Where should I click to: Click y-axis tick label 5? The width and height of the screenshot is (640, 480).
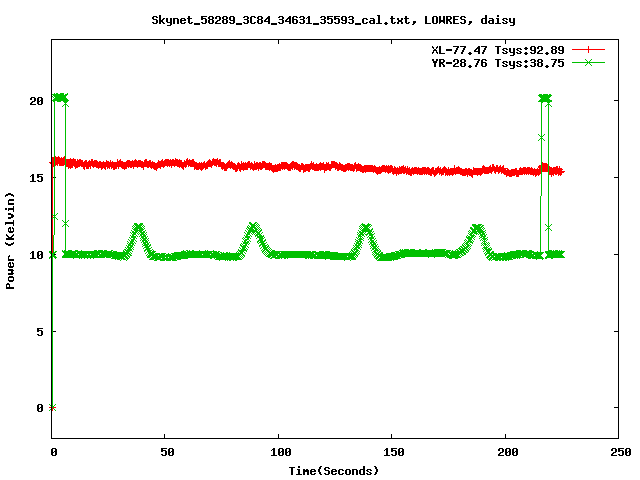tap(40, 332)
